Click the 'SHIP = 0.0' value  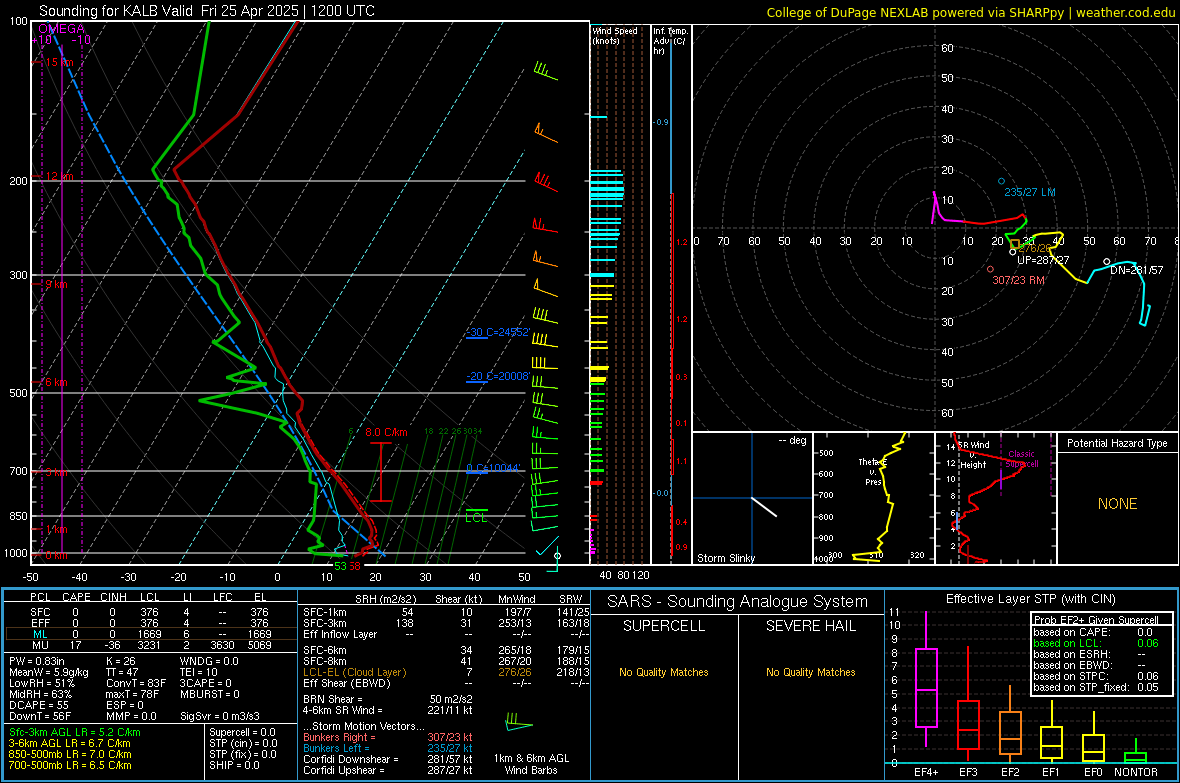coord(234,765)
